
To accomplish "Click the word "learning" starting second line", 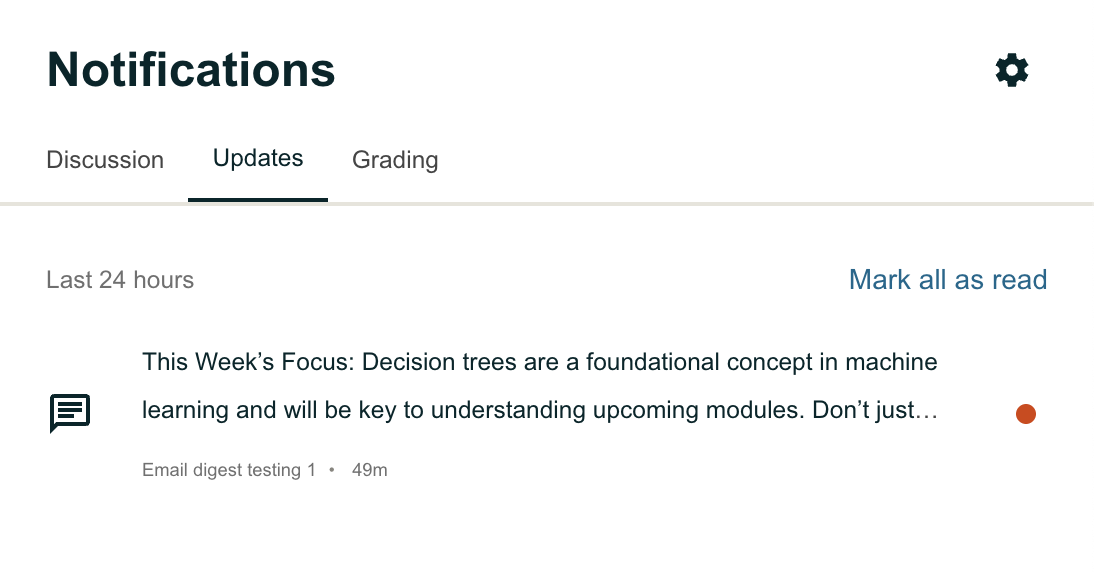I will [184, 410].
